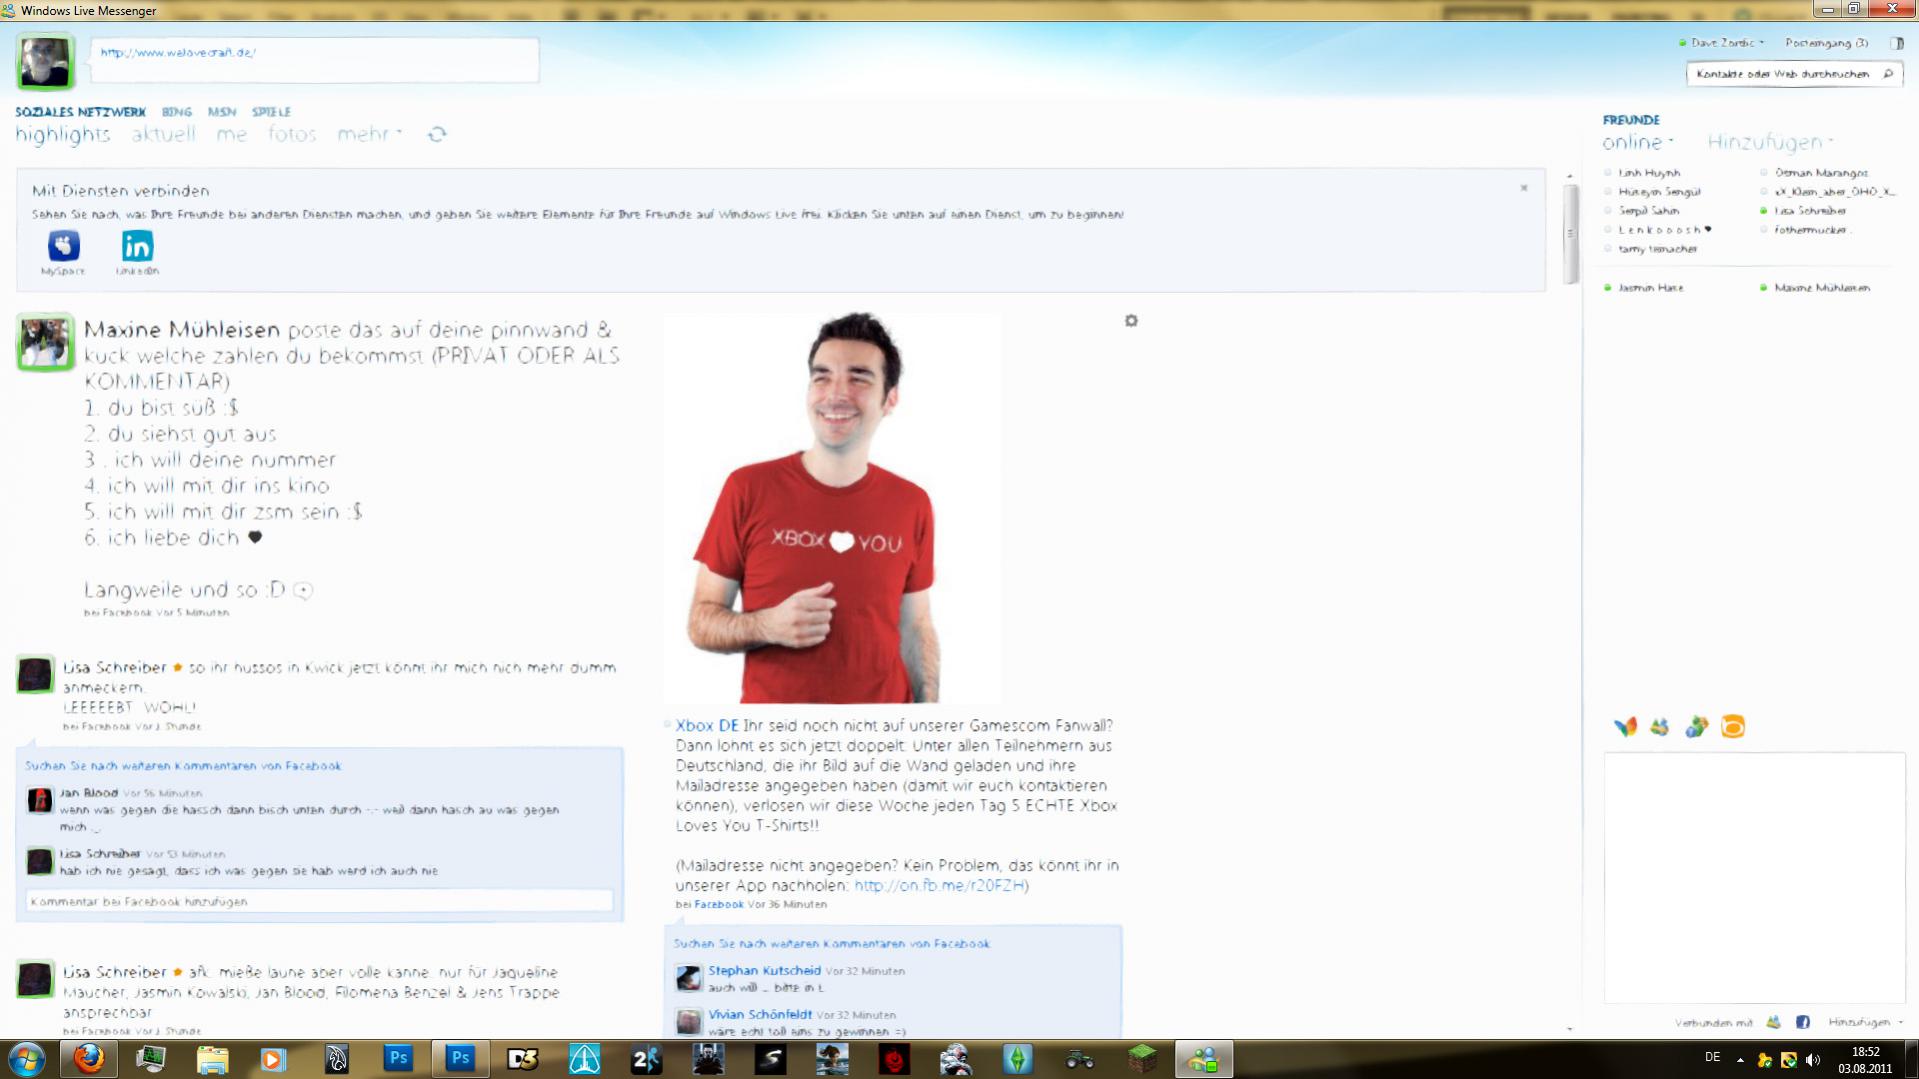
Task: Open post settings gear for Xbox DE
Action: pos(1131,321)
